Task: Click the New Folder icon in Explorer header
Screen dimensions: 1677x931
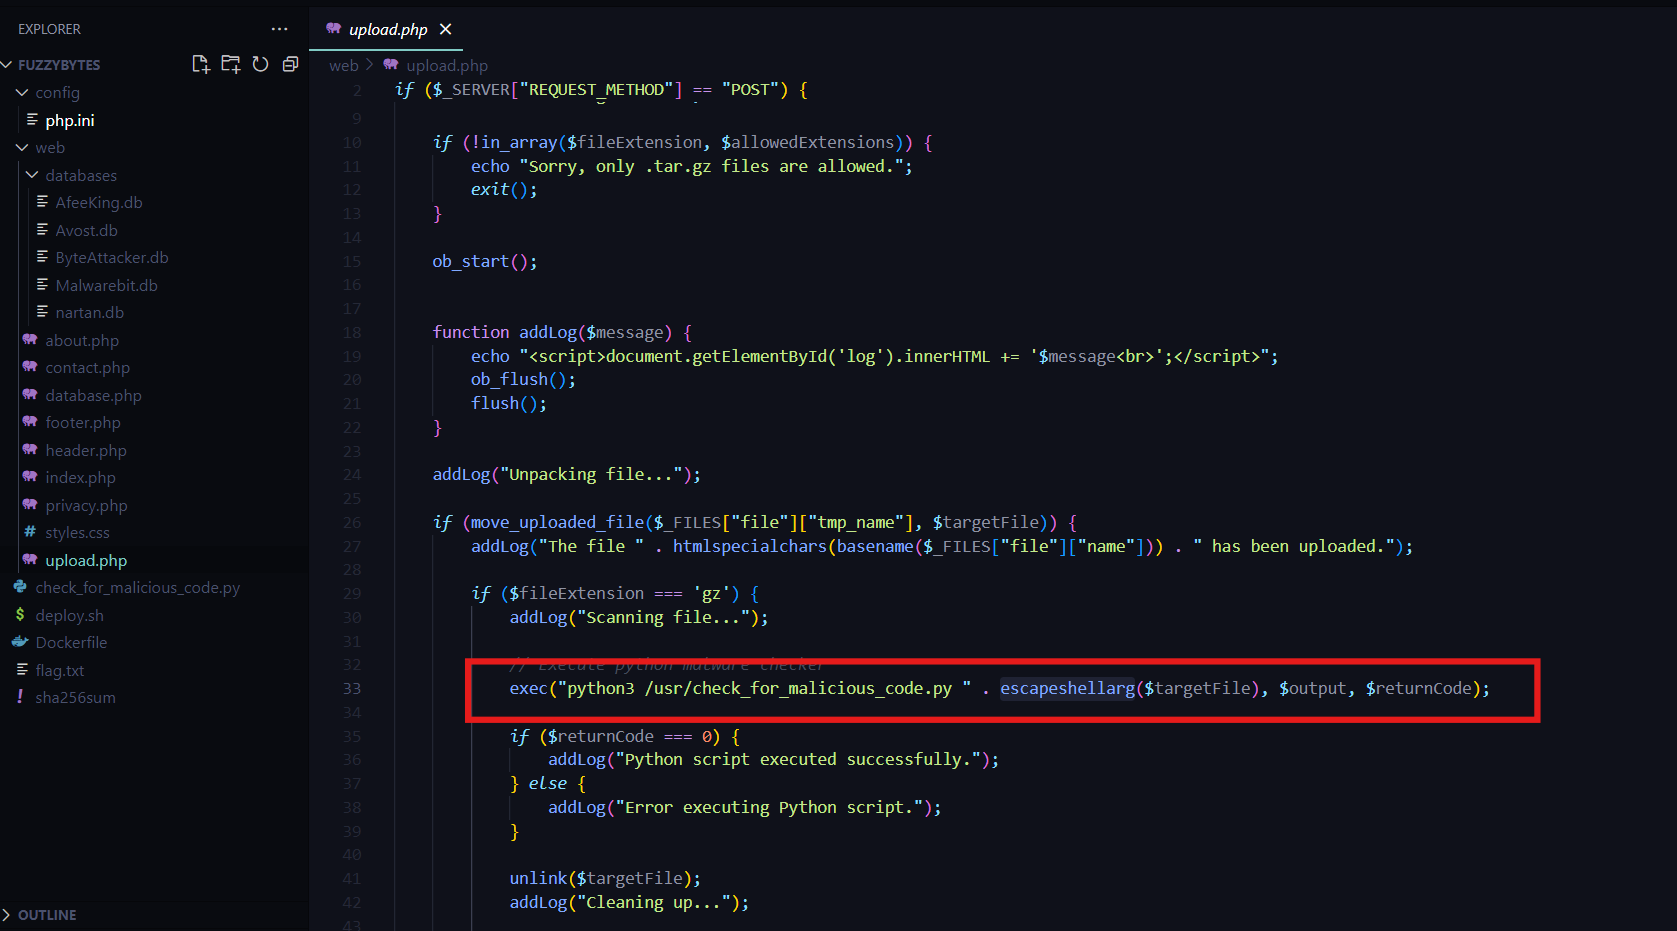Action: pyautogui.click(x=231, y=64)
